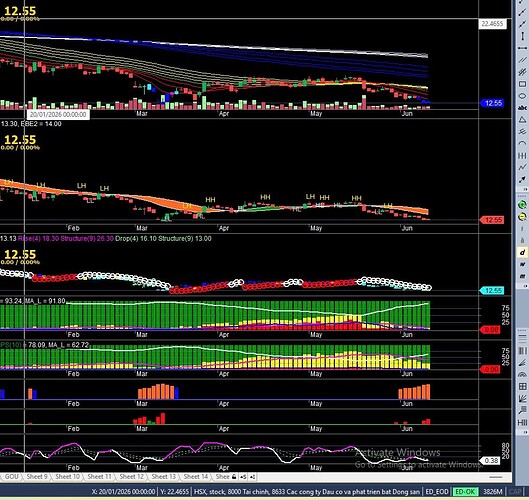
Task: Toggle the highlighted 'd' daily interval button
Action: tap(522, 252)
